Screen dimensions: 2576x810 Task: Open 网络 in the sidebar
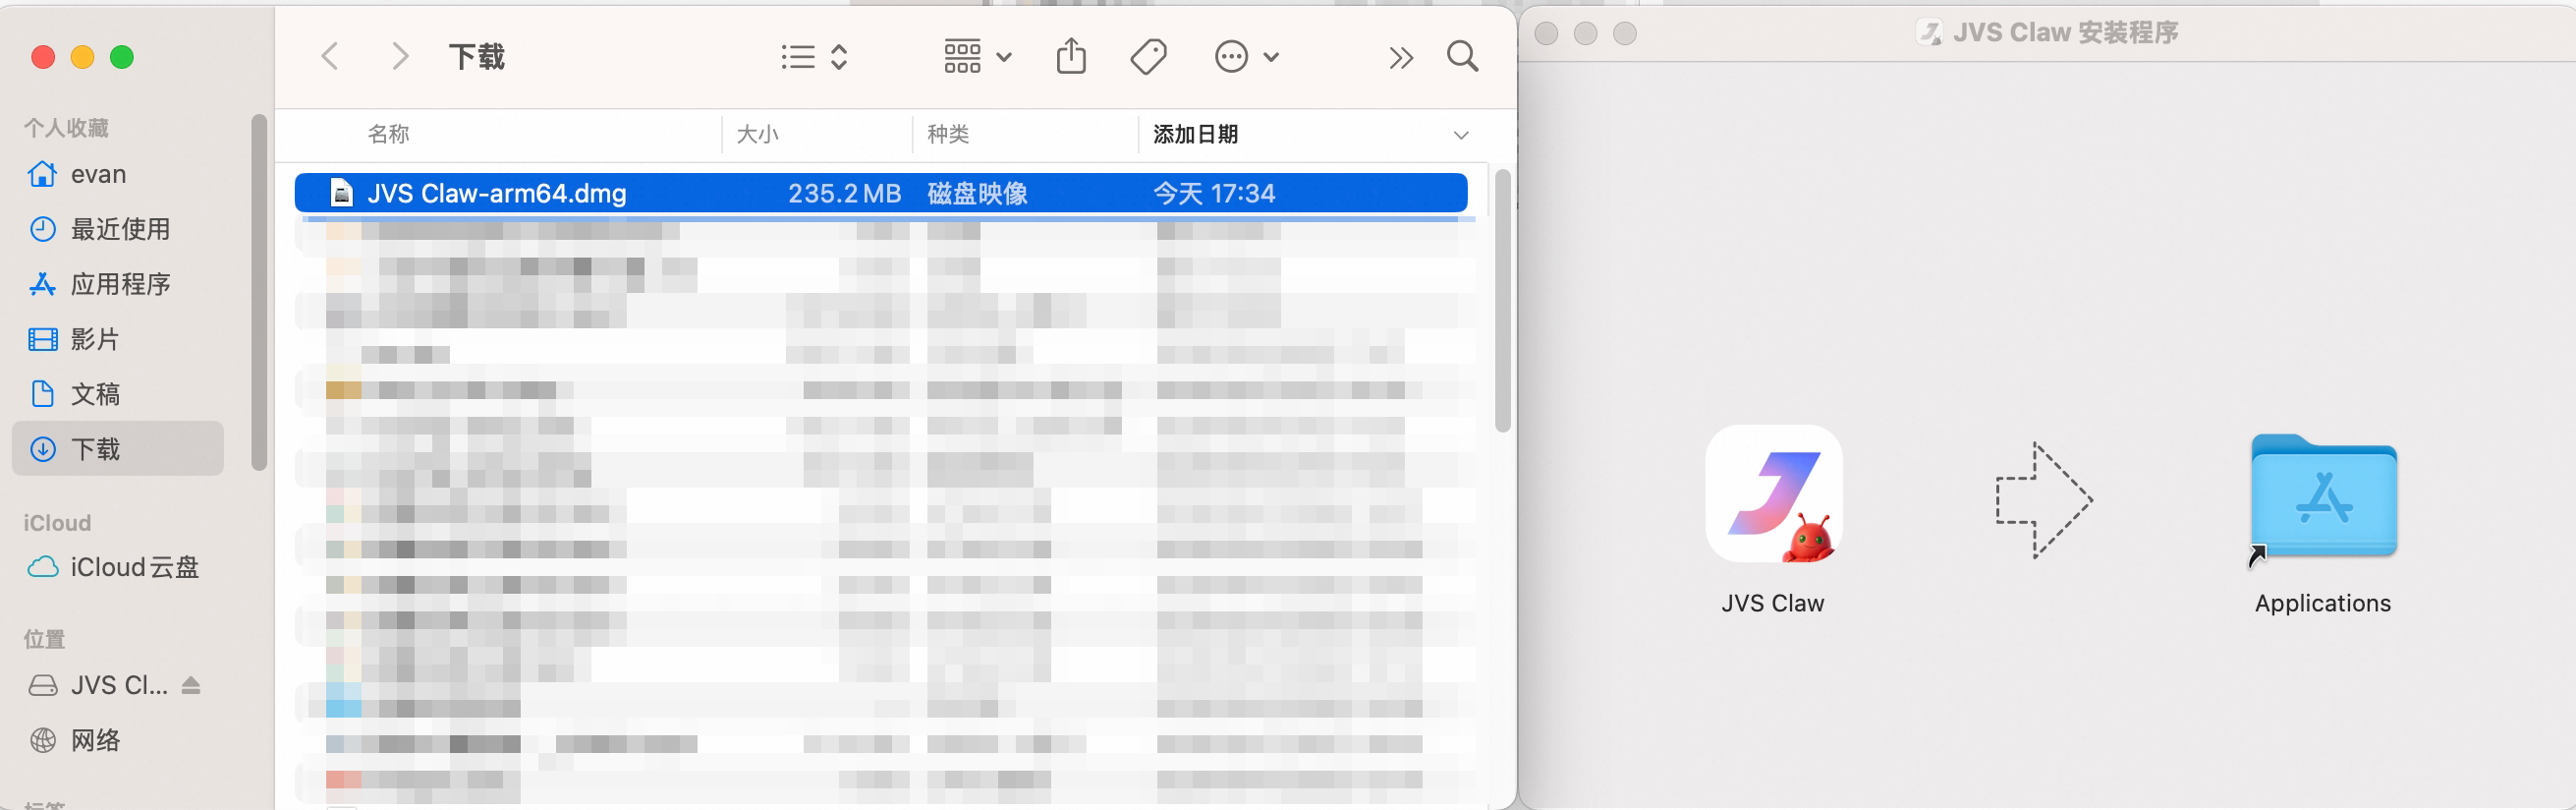point(118,740)
